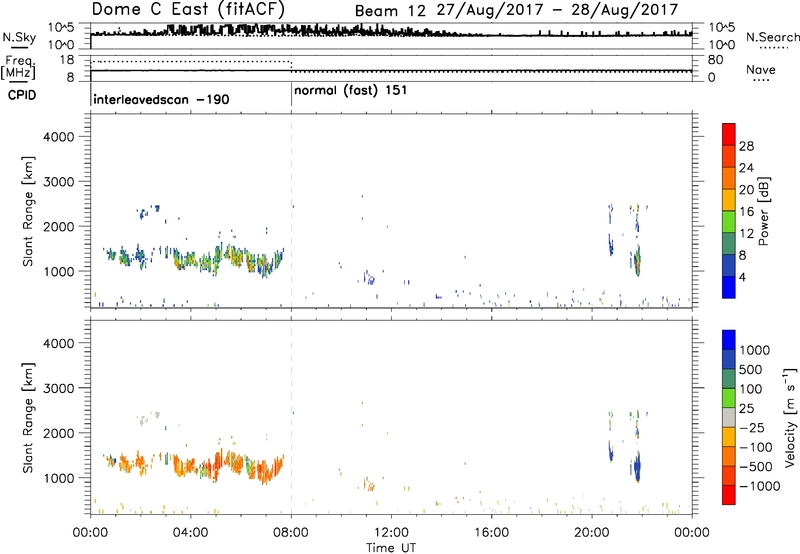Click the bright blue top of Velocity colorbar
Screen dimensions: 800x554
pyautogui.click(x=729, y=340)
